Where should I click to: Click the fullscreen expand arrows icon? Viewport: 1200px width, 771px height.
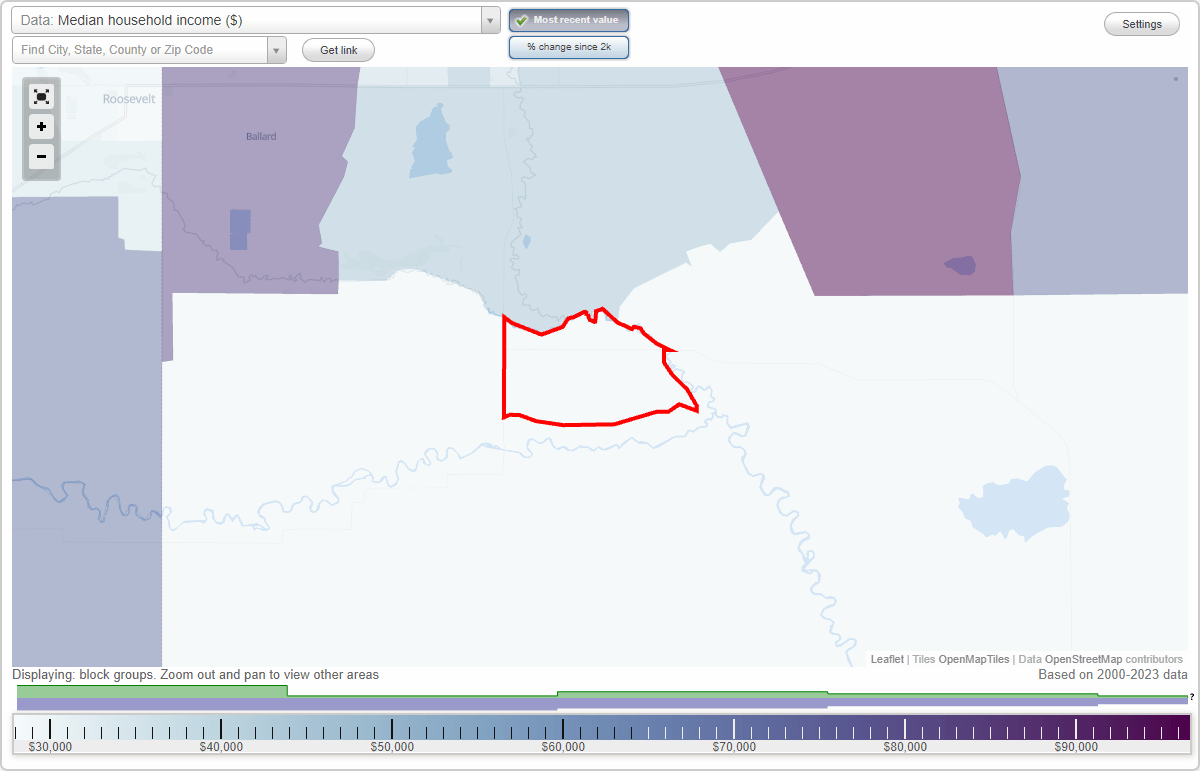point(41,96)
